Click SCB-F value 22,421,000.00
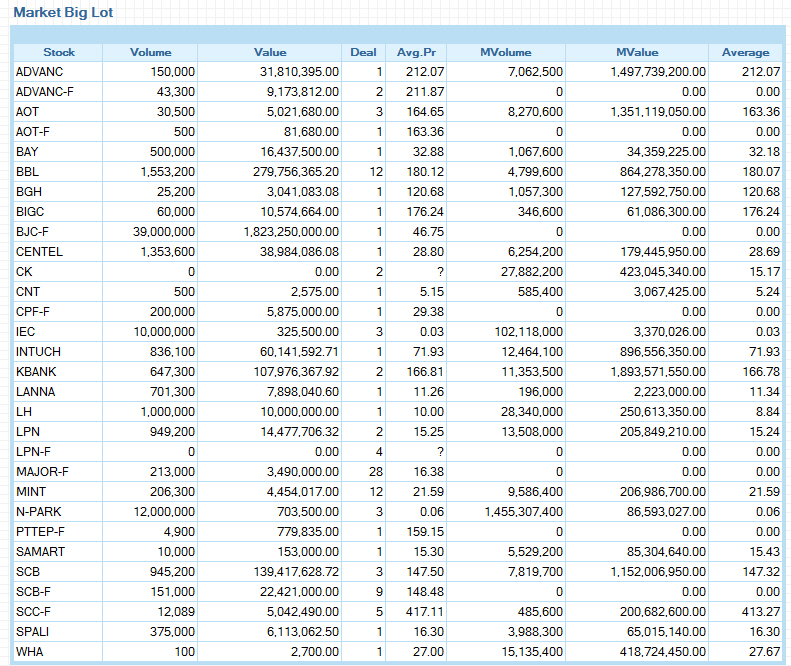This screenshot has width=791, height=666. pyautogui.click(x=300, y=592)
